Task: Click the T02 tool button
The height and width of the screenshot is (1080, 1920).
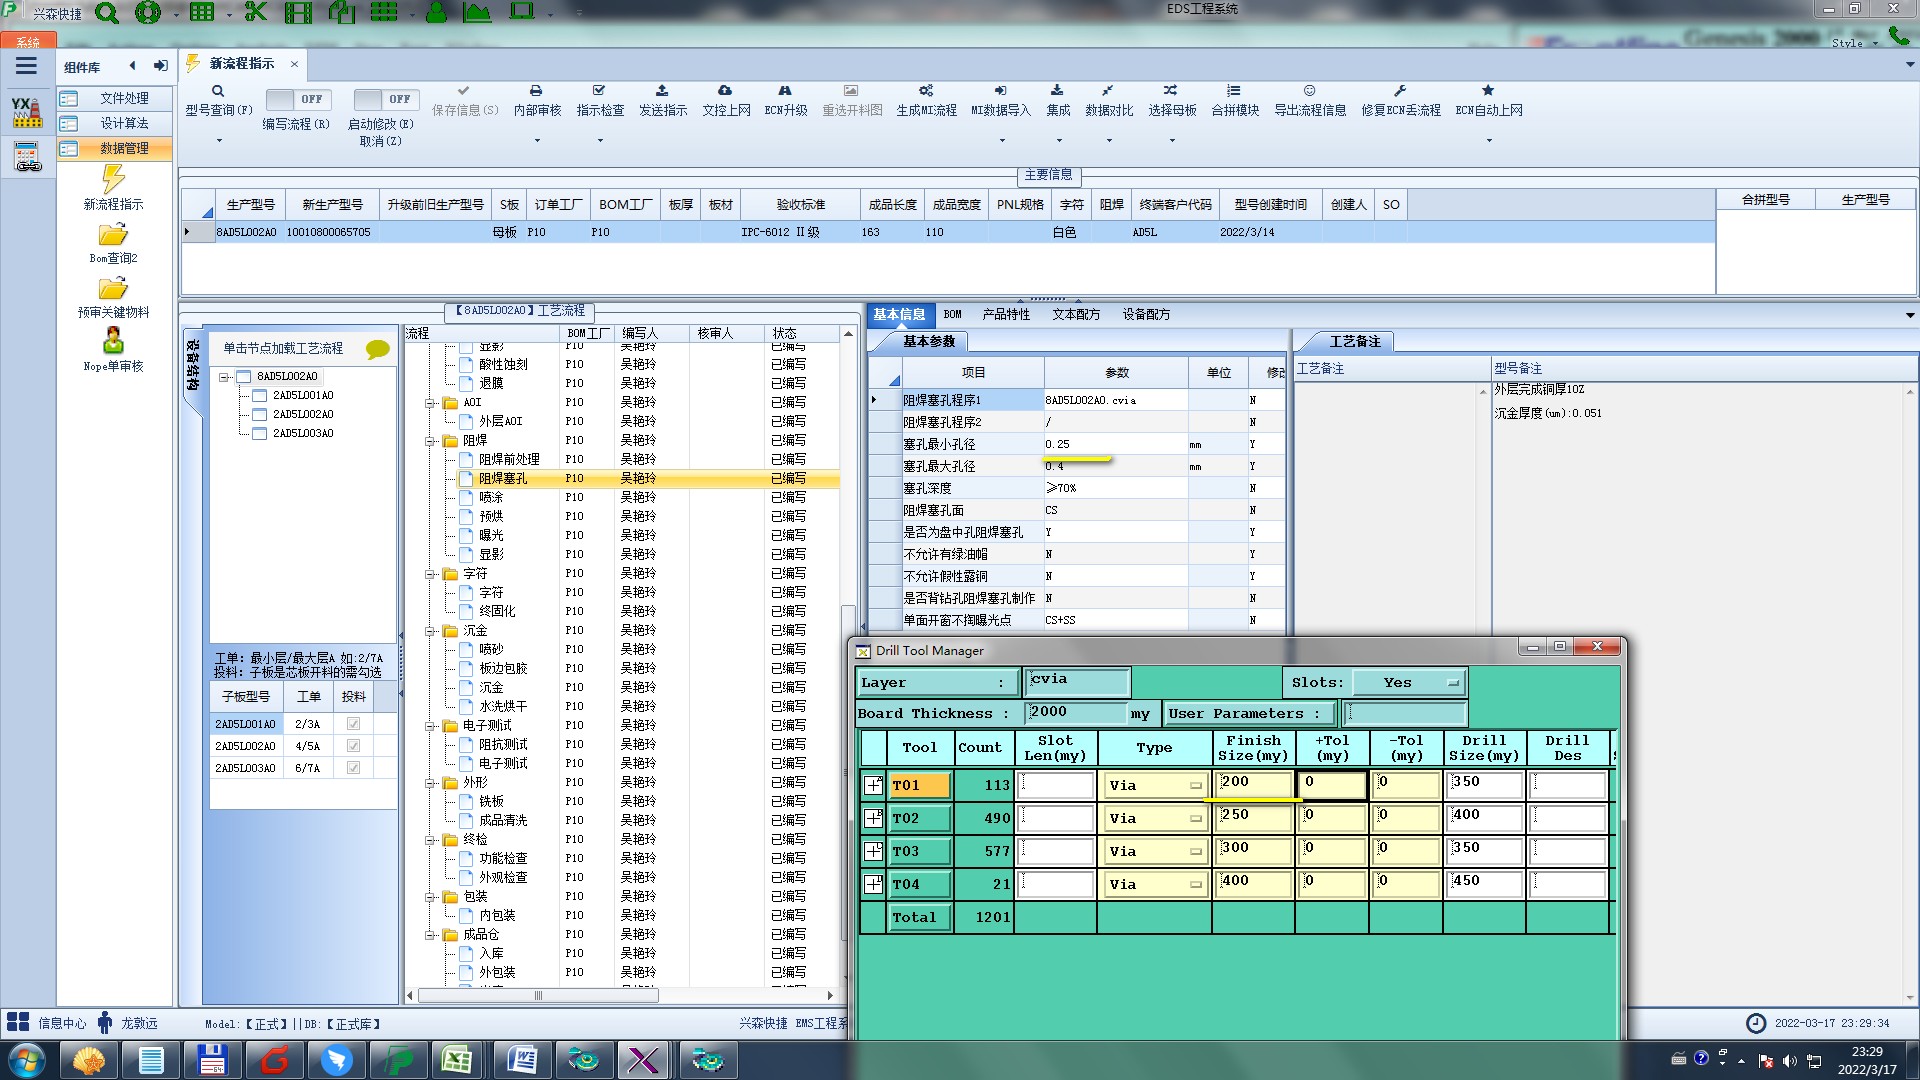Action: 919,818
